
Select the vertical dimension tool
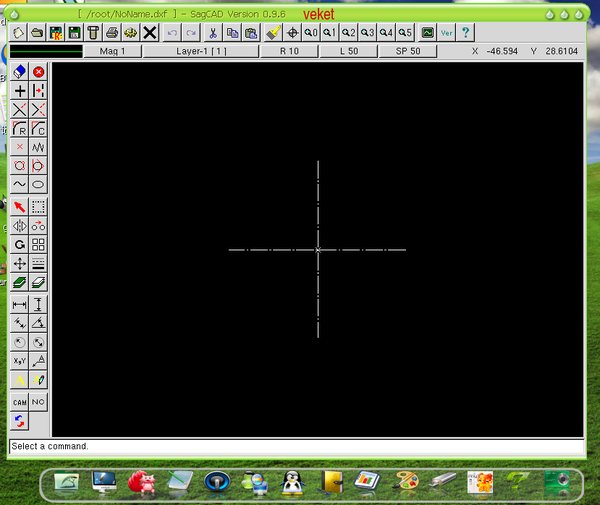pyautogui.click(x=38, y=305)
